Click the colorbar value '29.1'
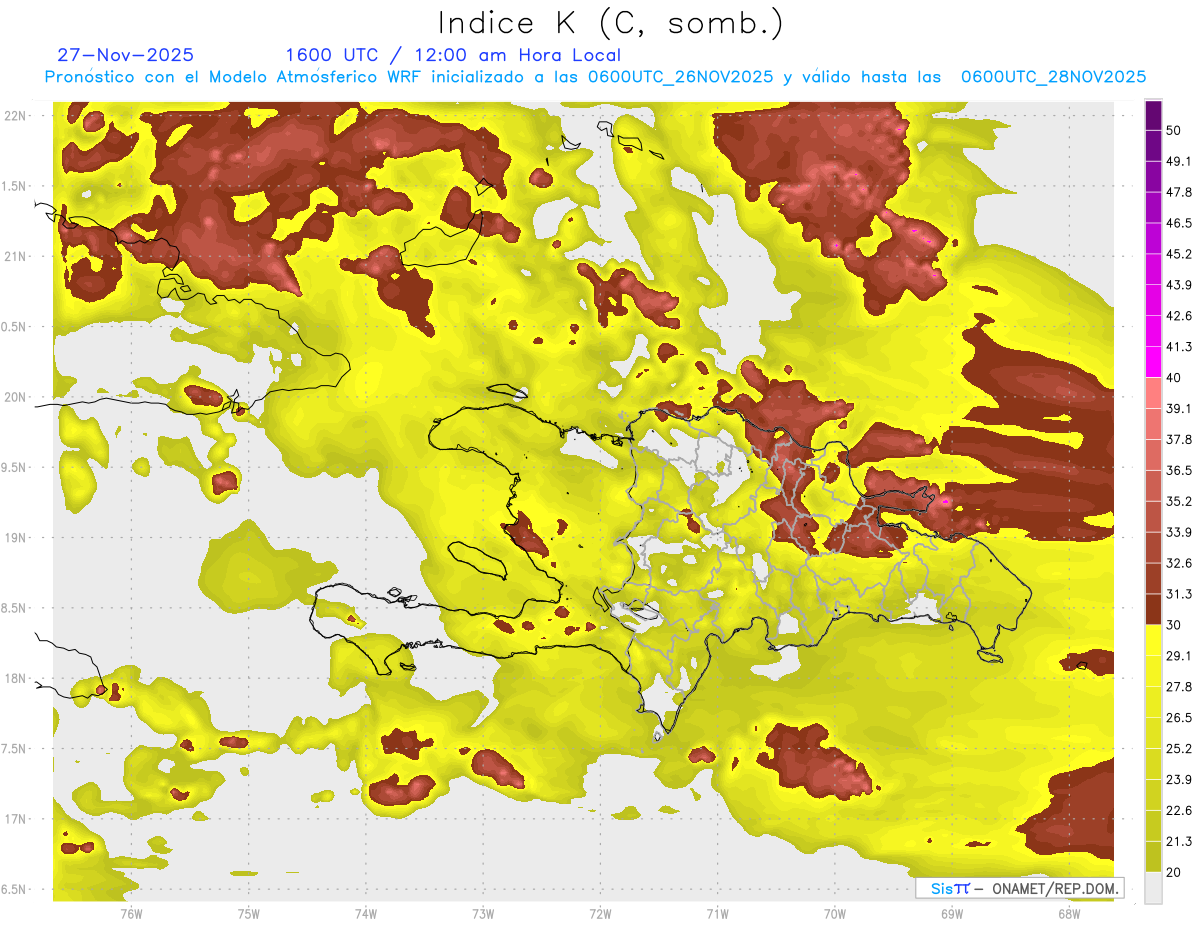This screenshot has height=927, width=1200. 1179,655
